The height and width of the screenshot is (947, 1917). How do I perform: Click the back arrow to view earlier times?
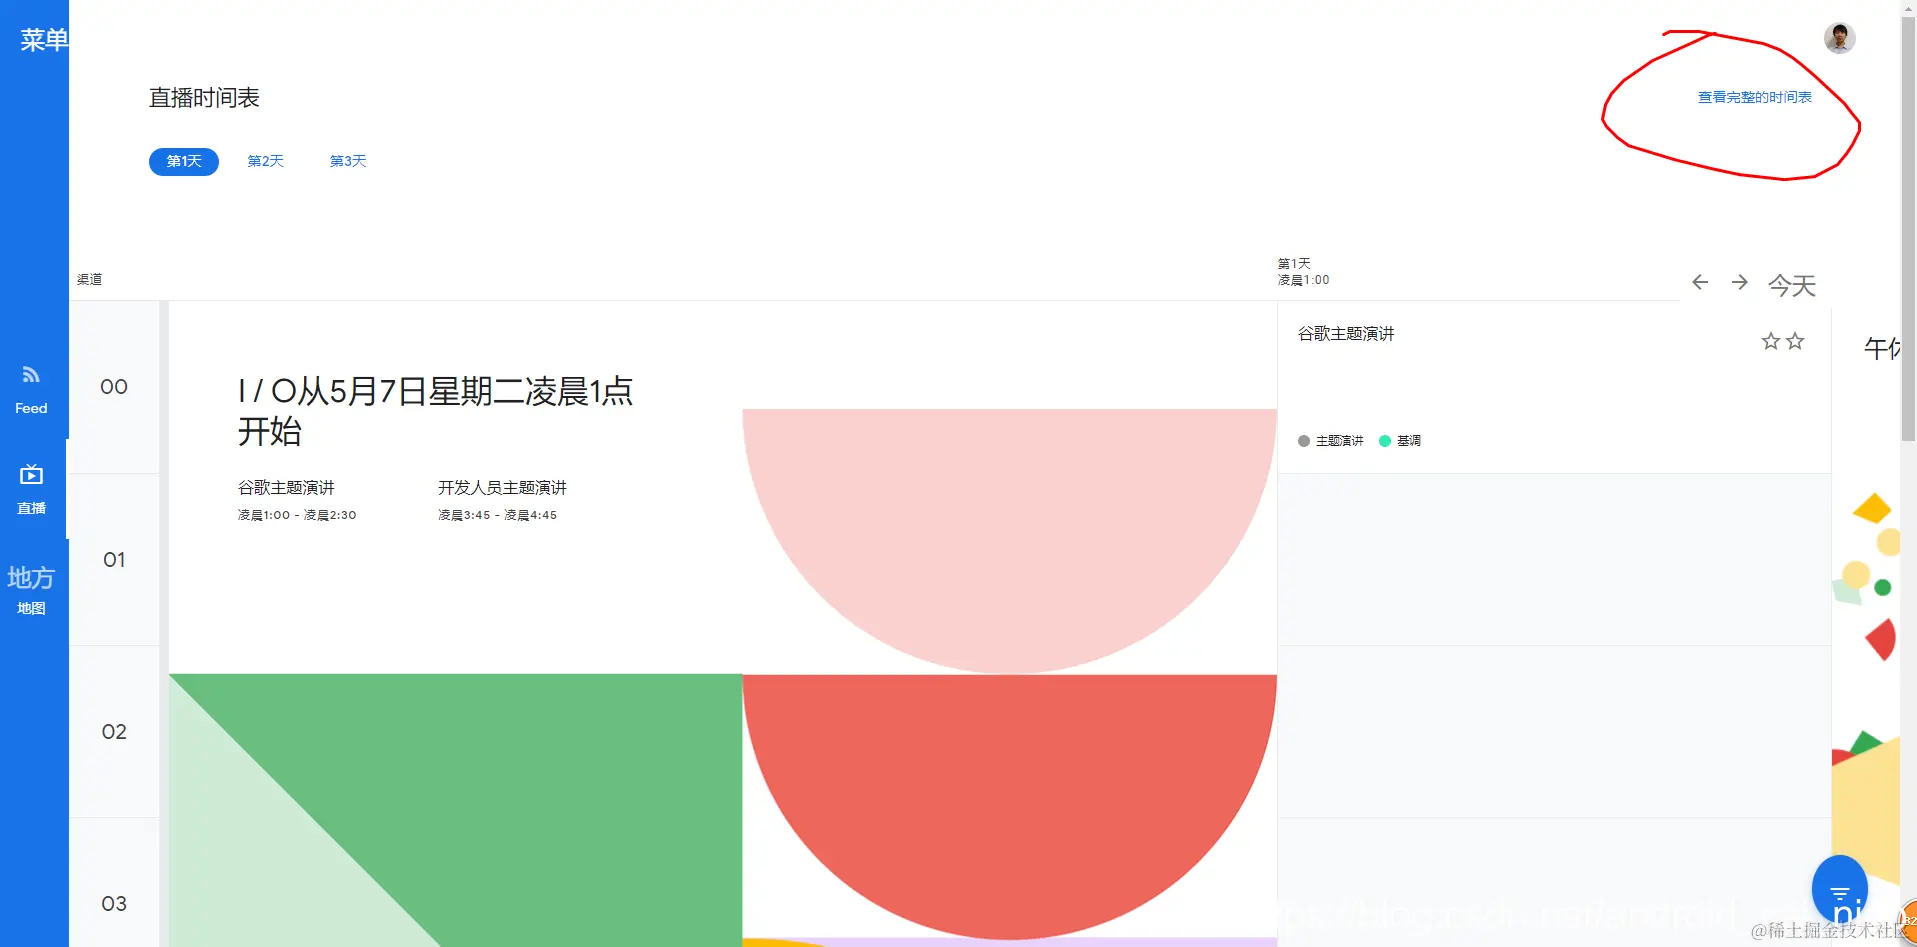1699,283
